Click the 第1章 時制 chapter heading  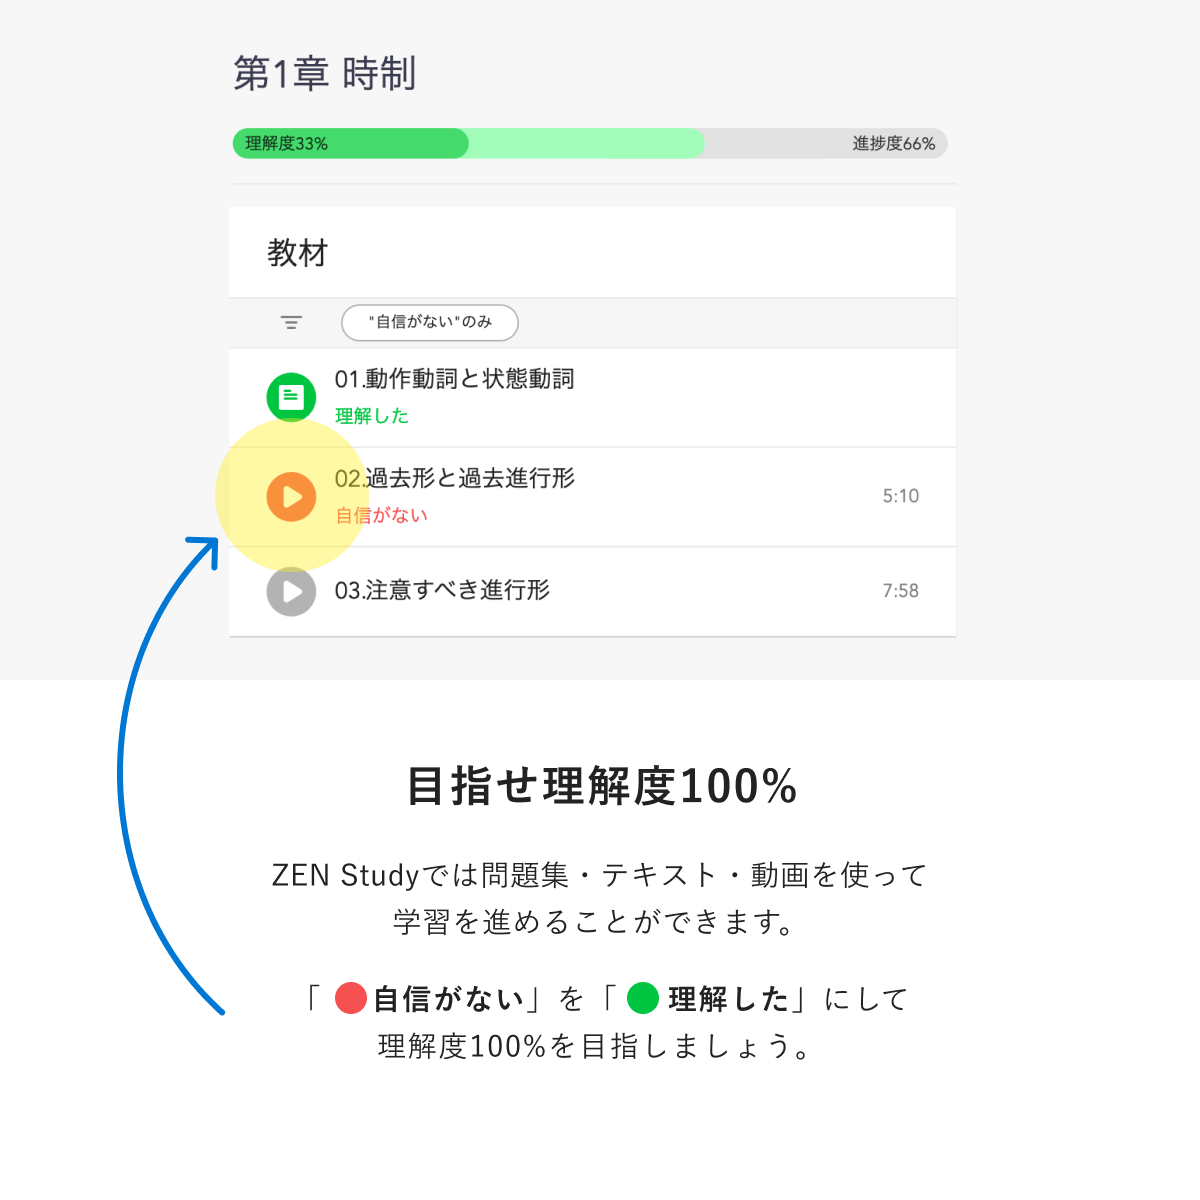point(324,74)
